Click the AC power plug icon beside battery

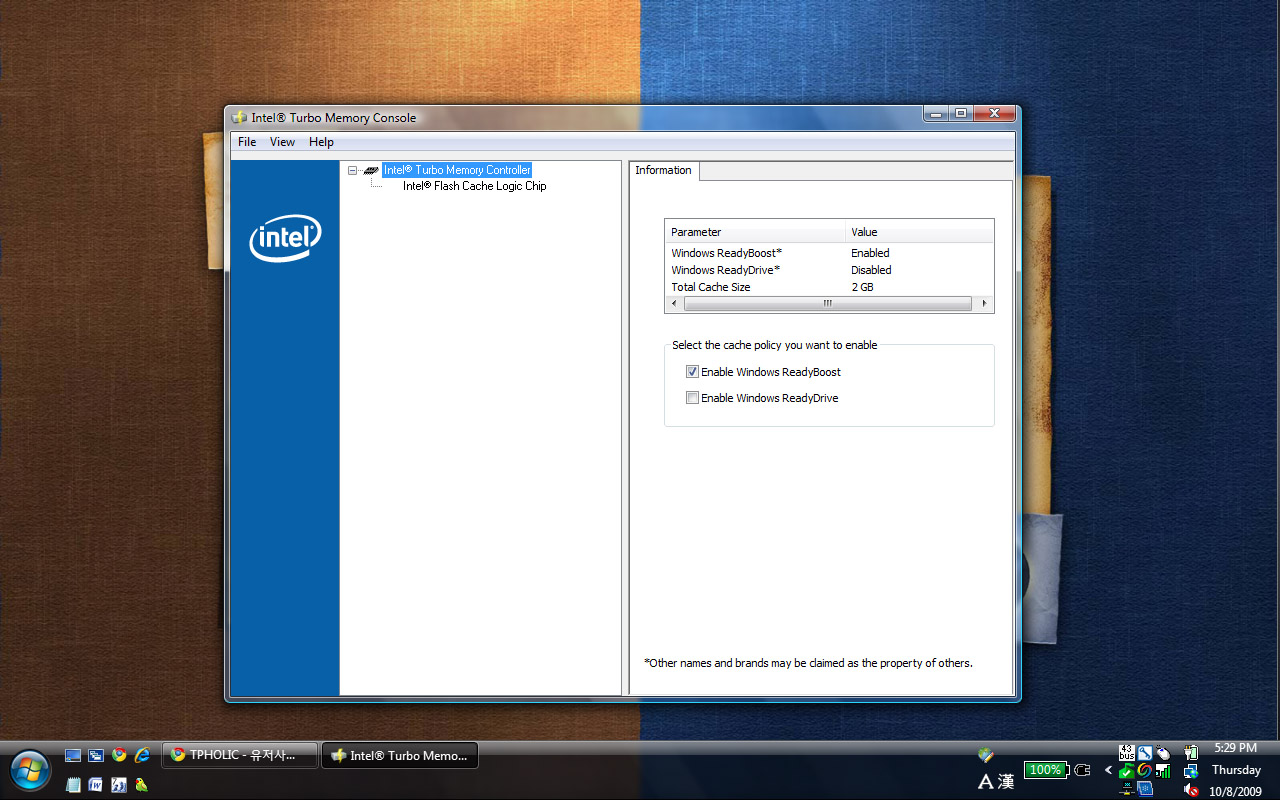(1082, 770)
